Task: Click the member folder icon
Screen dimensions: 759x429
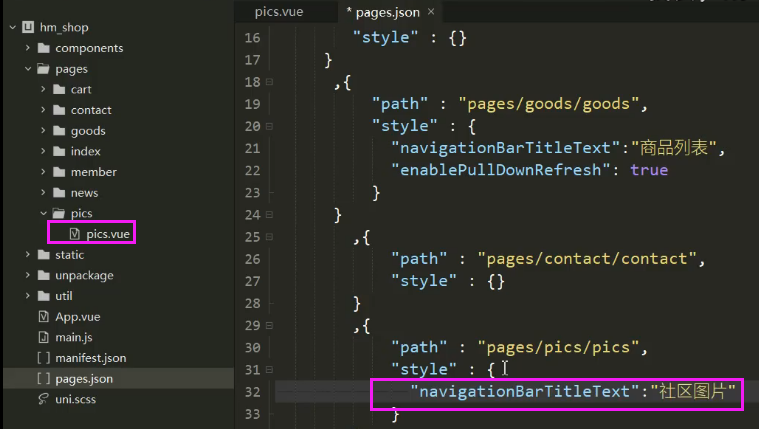Action: coord(59,171)
